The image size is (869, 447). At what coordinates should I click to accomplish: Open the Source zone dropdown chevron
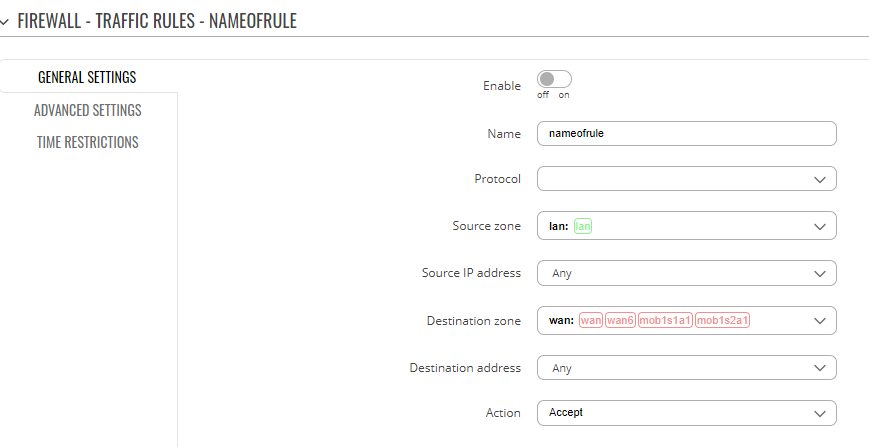[820, 227]
